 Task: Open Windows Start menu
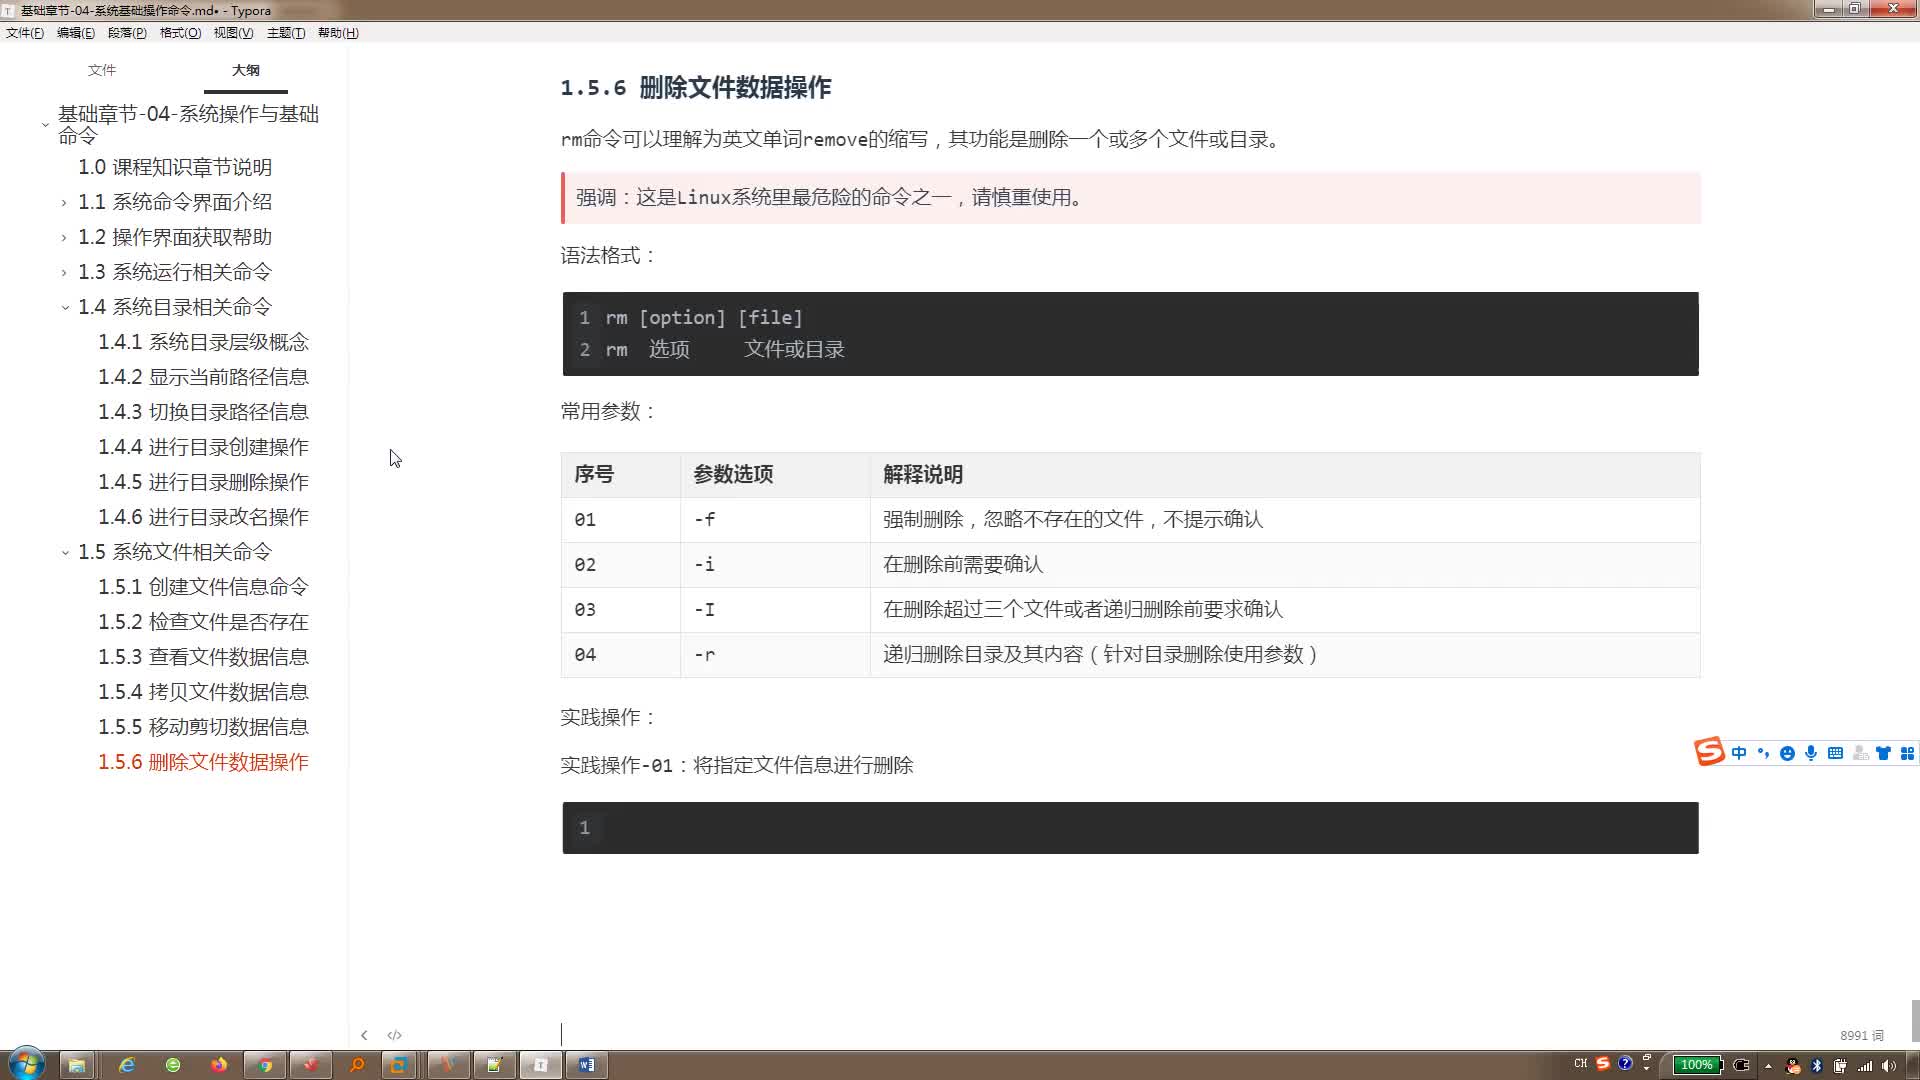click(x=26, y=1064)
